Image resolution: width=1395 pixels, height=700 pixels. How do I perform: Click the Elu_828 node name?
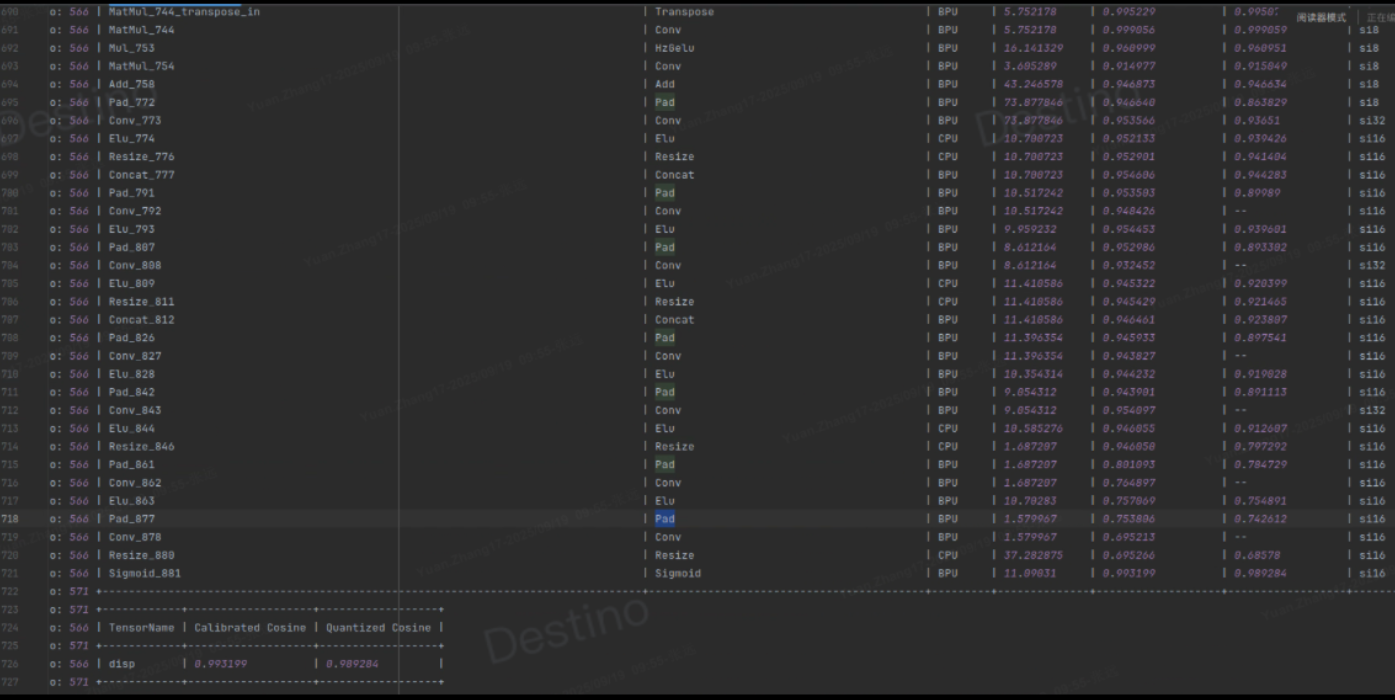[132, 374]
